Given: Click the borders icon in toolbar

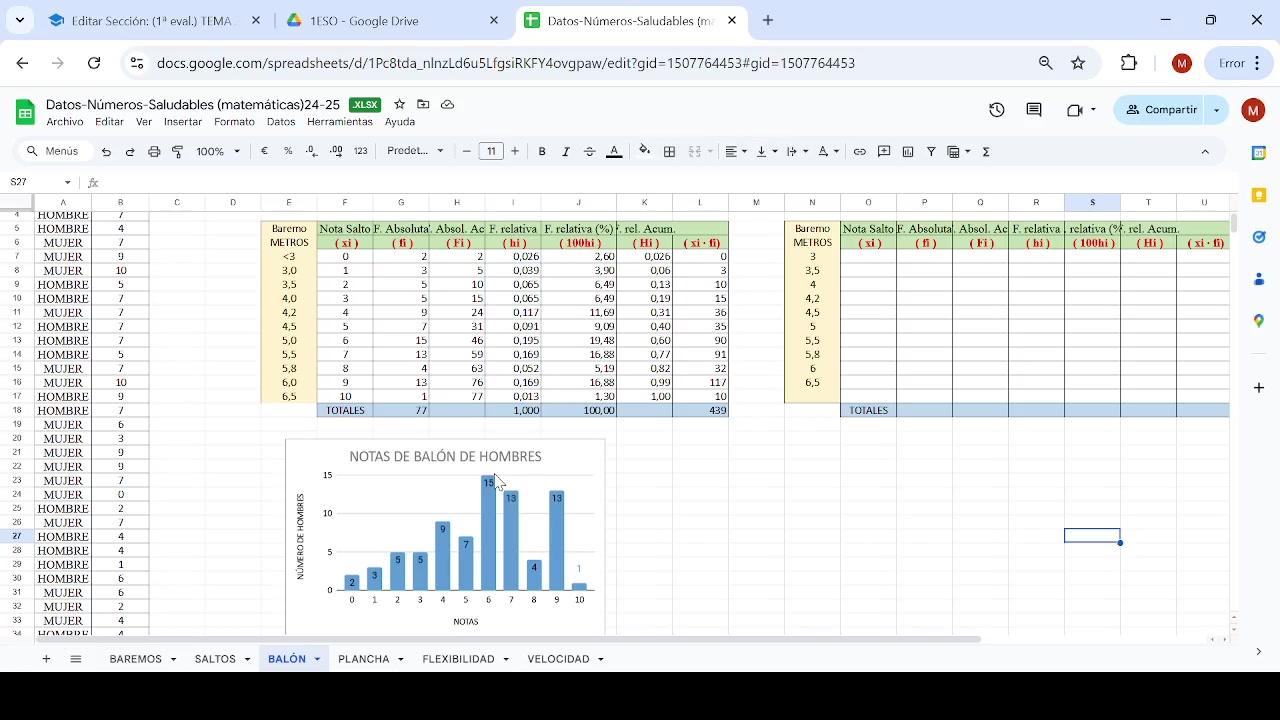Looking at the screenshot, I should pos(670,152).
